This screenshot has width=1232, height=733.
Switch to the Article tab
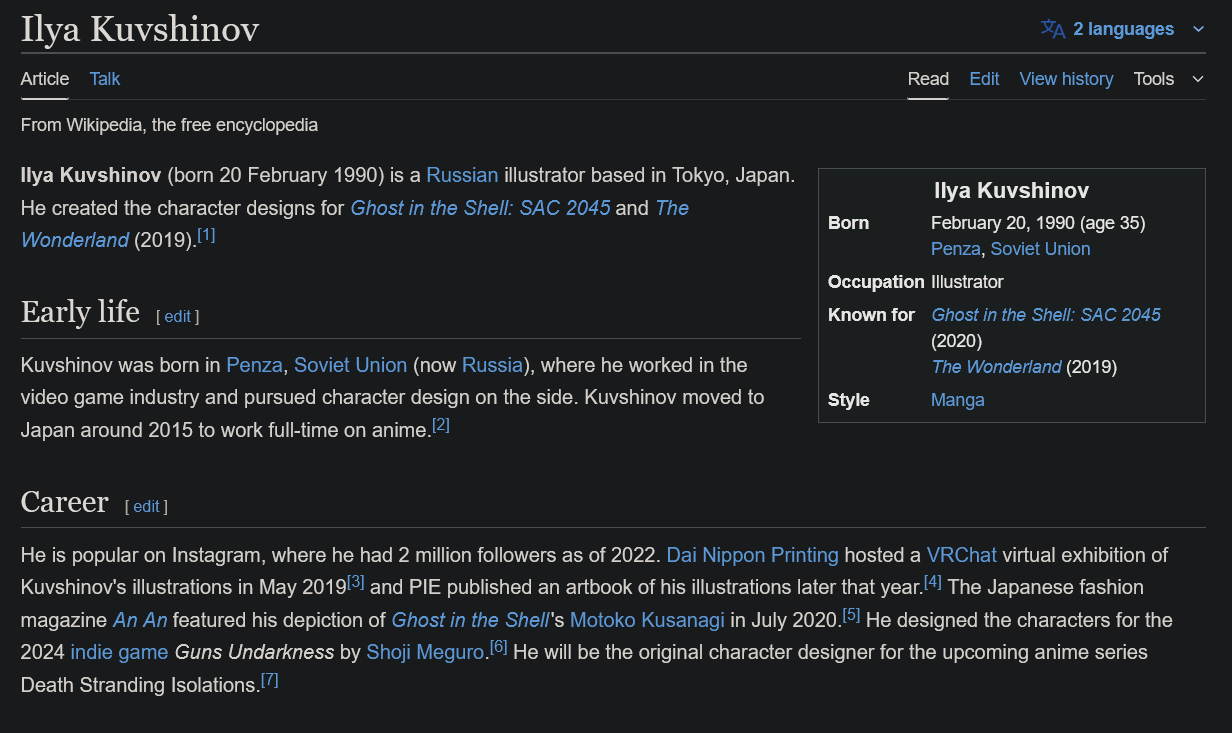[x=45, y=79]
